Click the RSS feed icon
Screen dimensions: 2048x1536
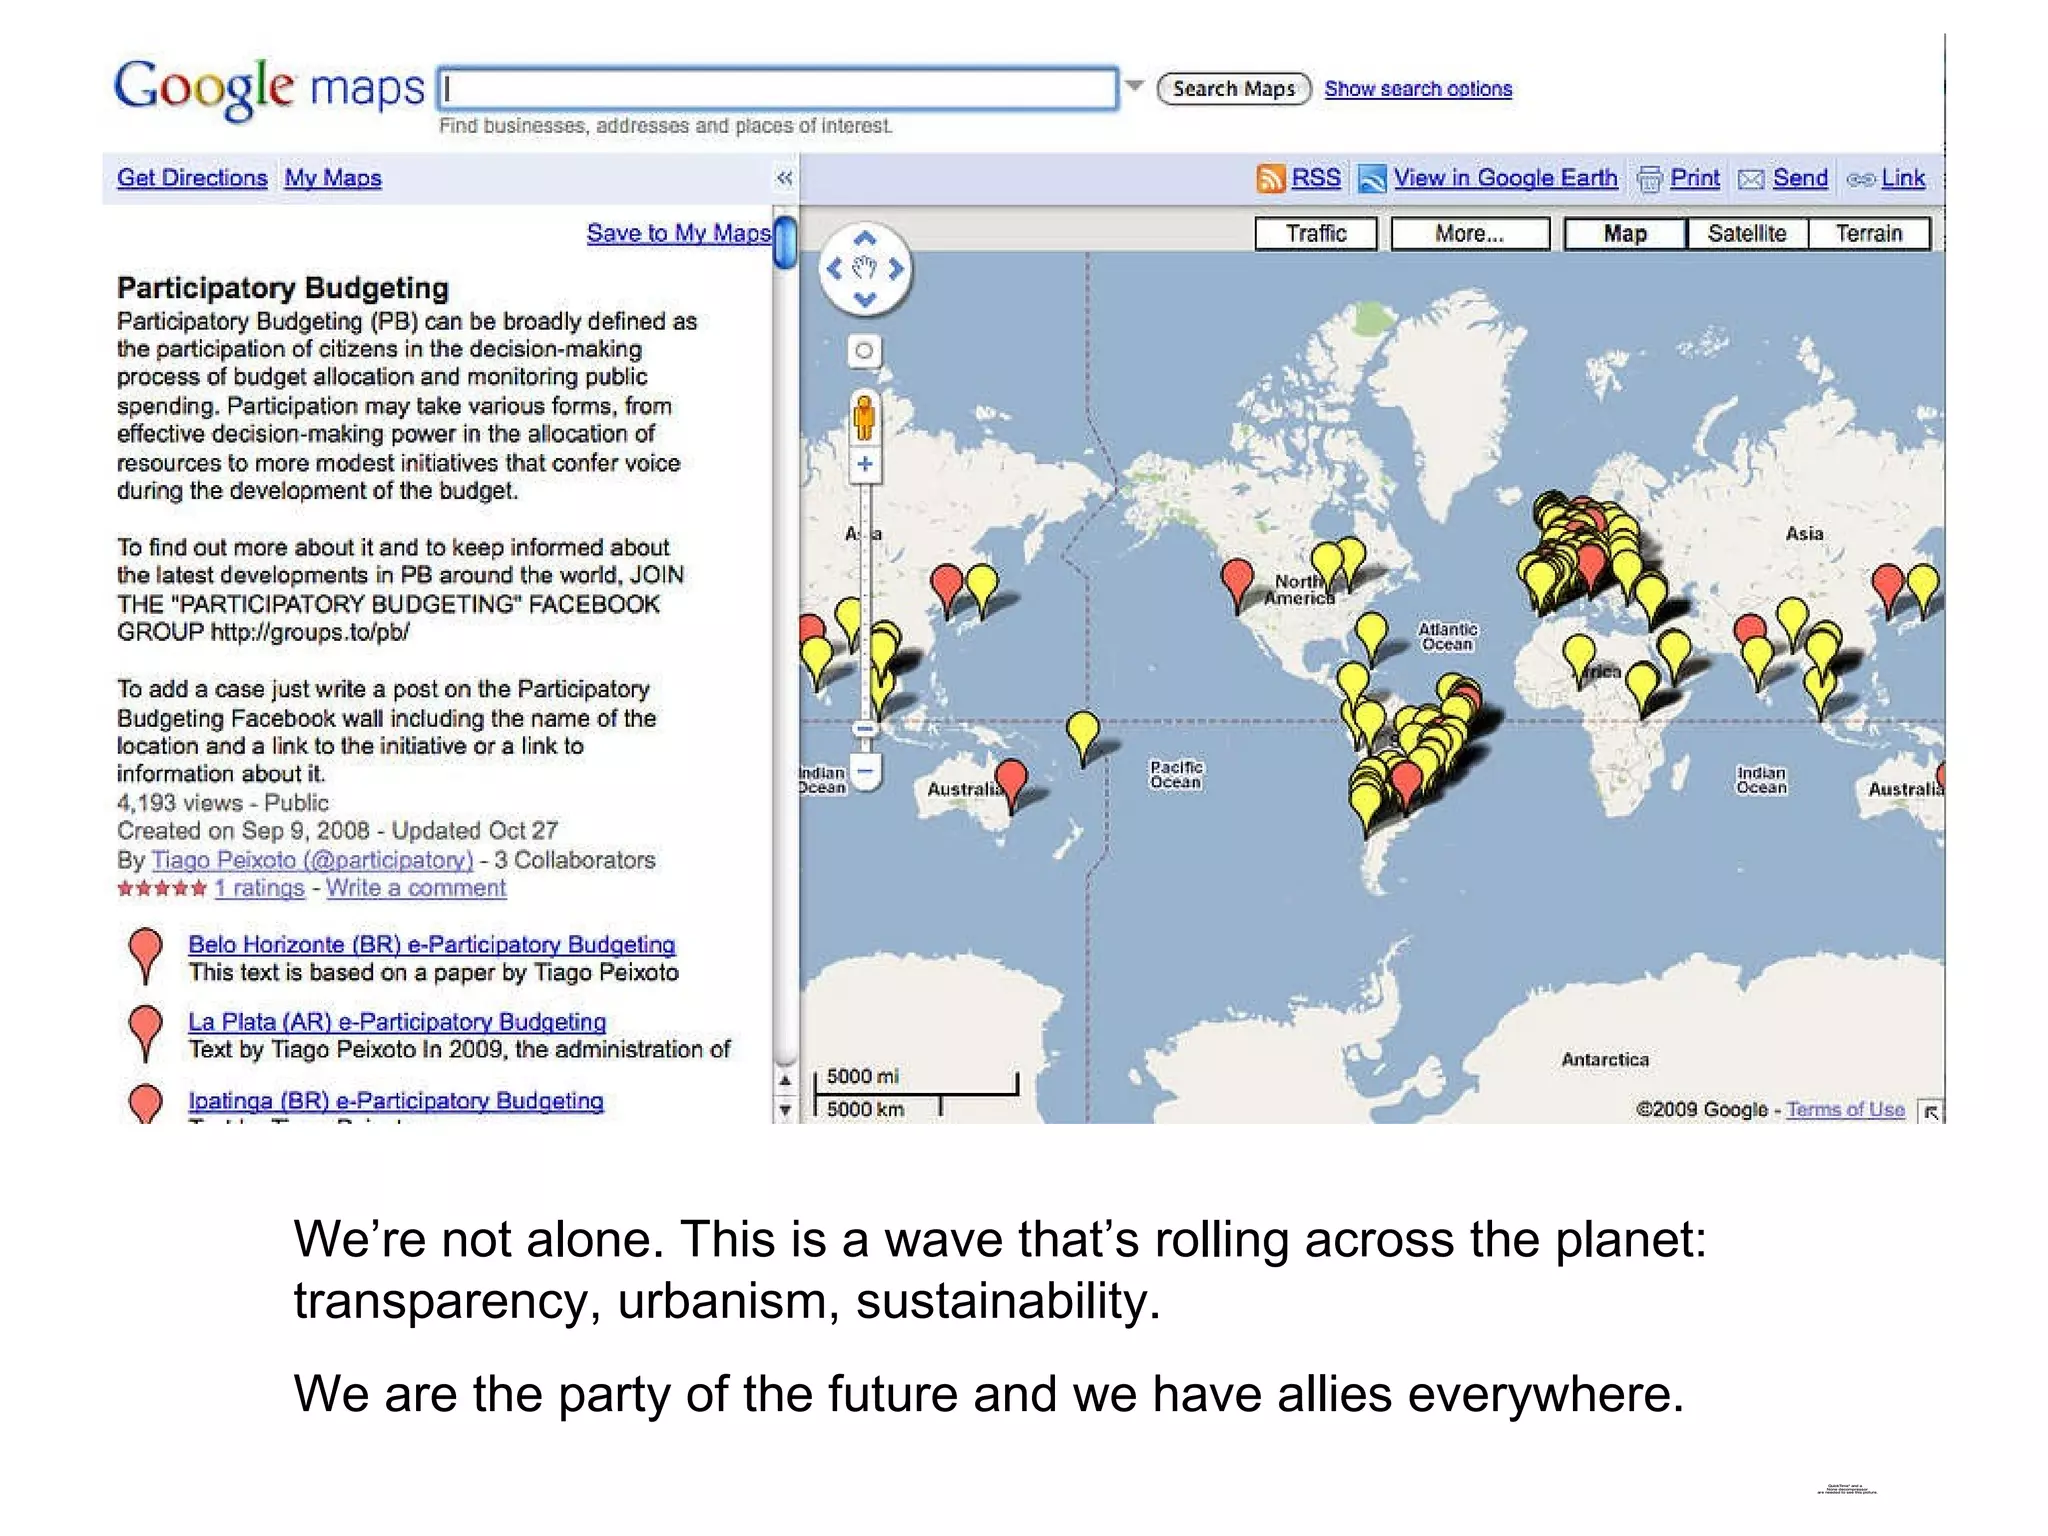[1271, 179]
